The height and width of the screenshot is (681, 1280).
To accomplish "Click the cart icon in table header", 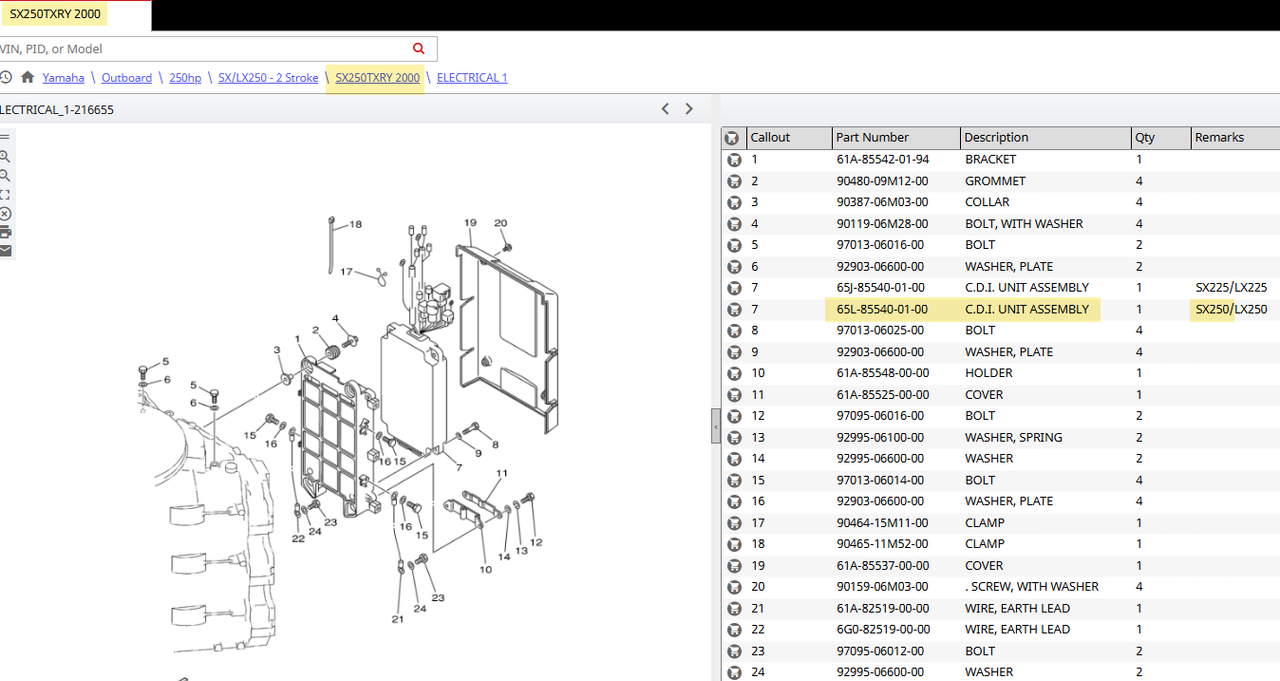I will pyautogui.click(x=733, y=137).
